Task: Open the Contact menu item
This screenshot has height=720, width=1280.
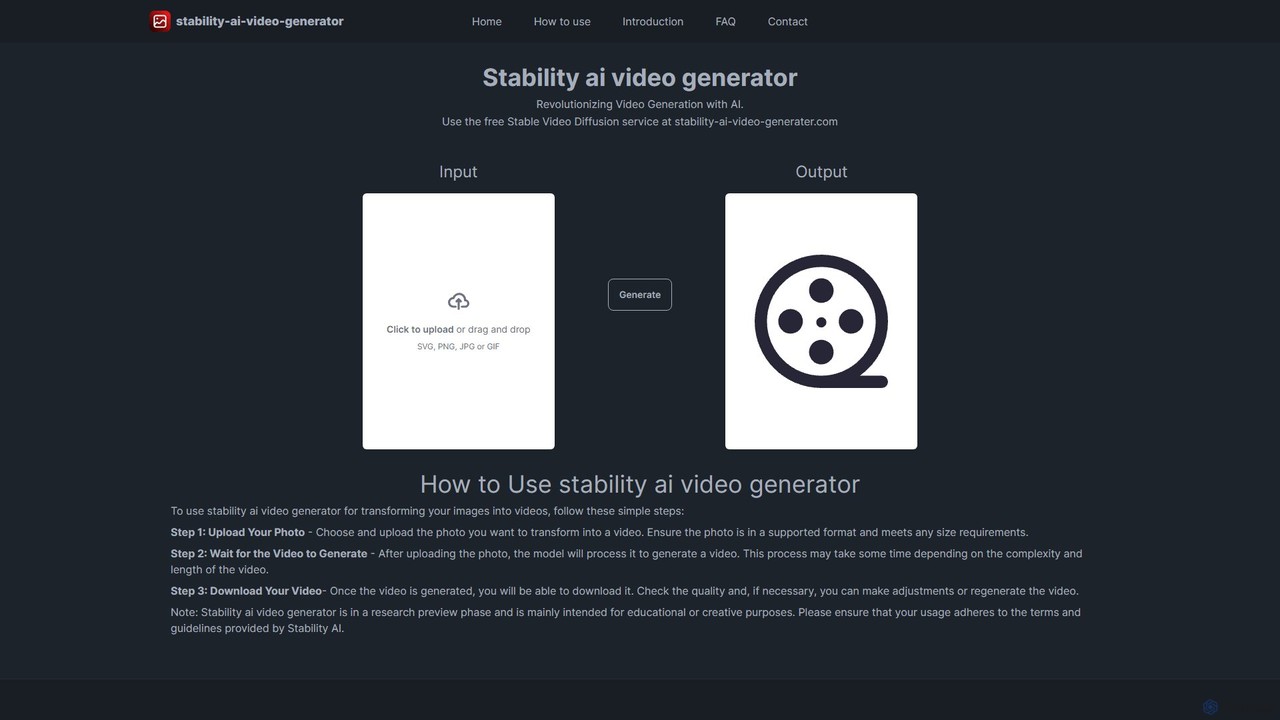Action: coord(788,21)
